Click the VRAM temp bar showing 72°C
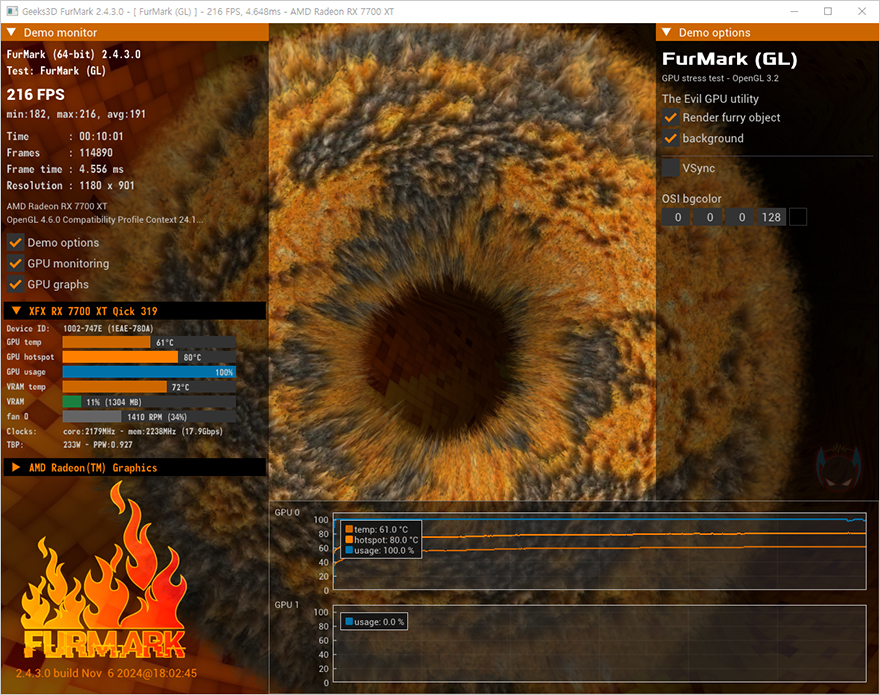The image size is (880, 695). (149, 387)
